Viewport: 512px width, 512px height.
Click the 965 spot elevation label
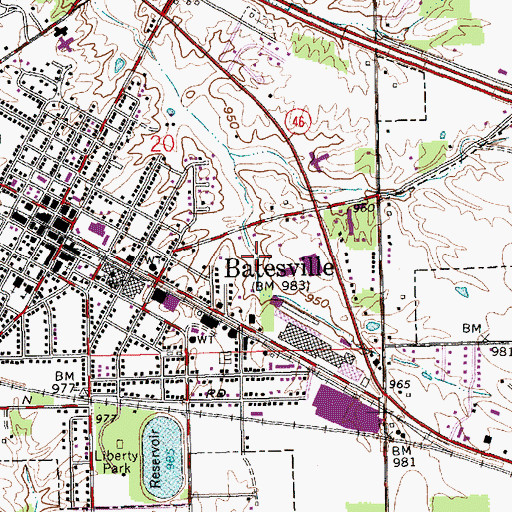tap(399, 384)
